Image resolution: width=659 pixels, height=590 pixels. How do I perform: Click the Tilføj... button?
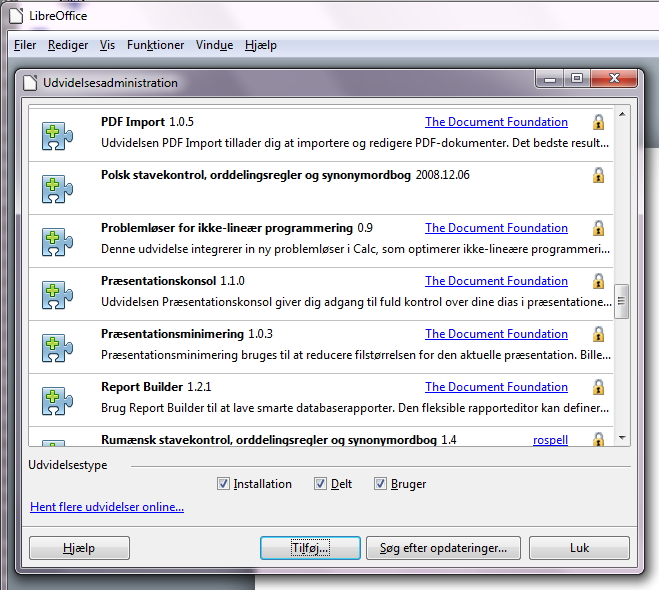[x=310, y=548]
